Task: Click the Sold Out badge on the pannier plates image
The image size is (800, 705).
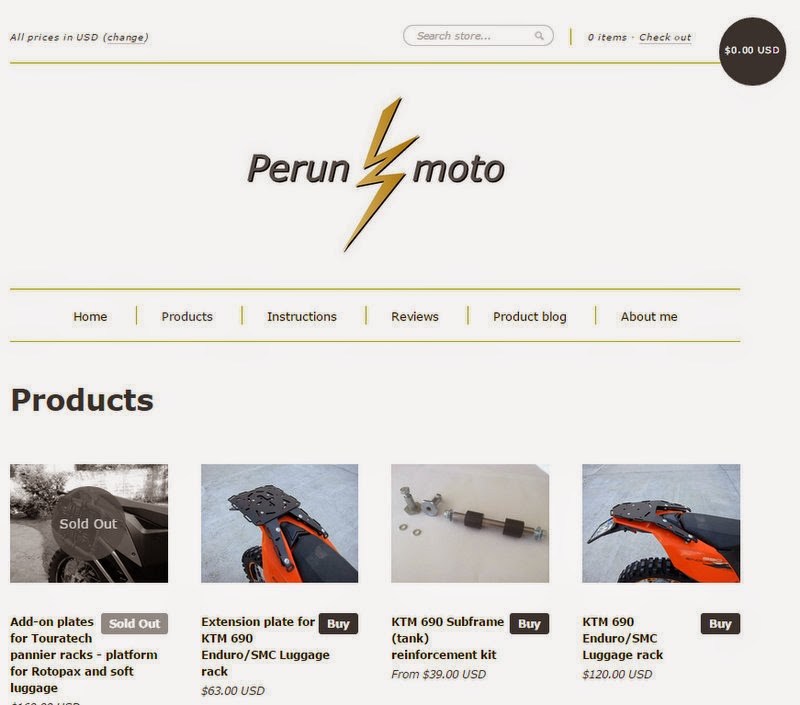Action: 88,523
